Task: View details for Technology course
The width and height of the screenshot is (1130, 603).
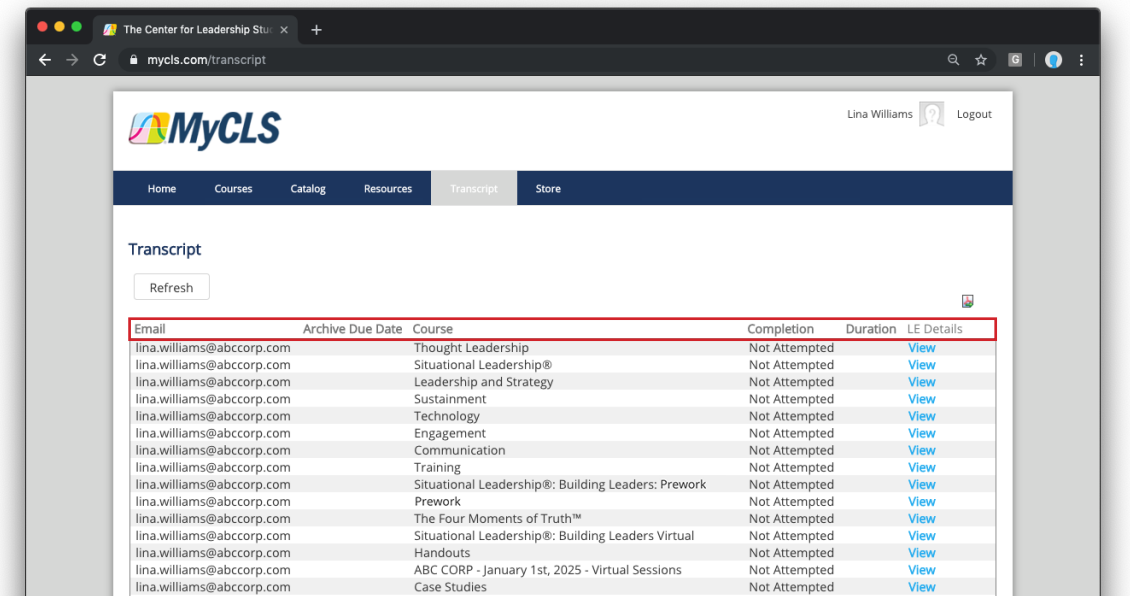Action: pyautogui.click(x=922, y=416)
